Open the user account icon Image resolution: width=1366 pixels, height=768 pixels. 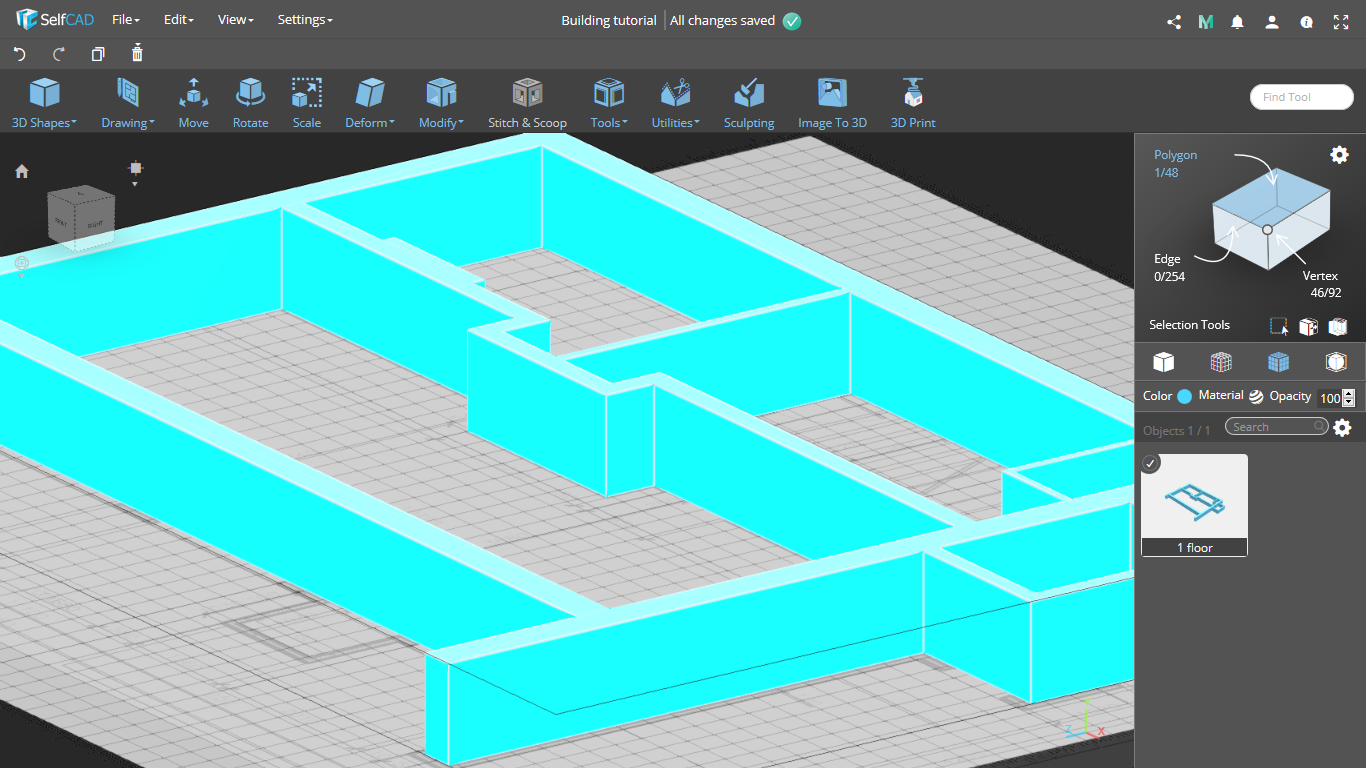coord(1272,21)
